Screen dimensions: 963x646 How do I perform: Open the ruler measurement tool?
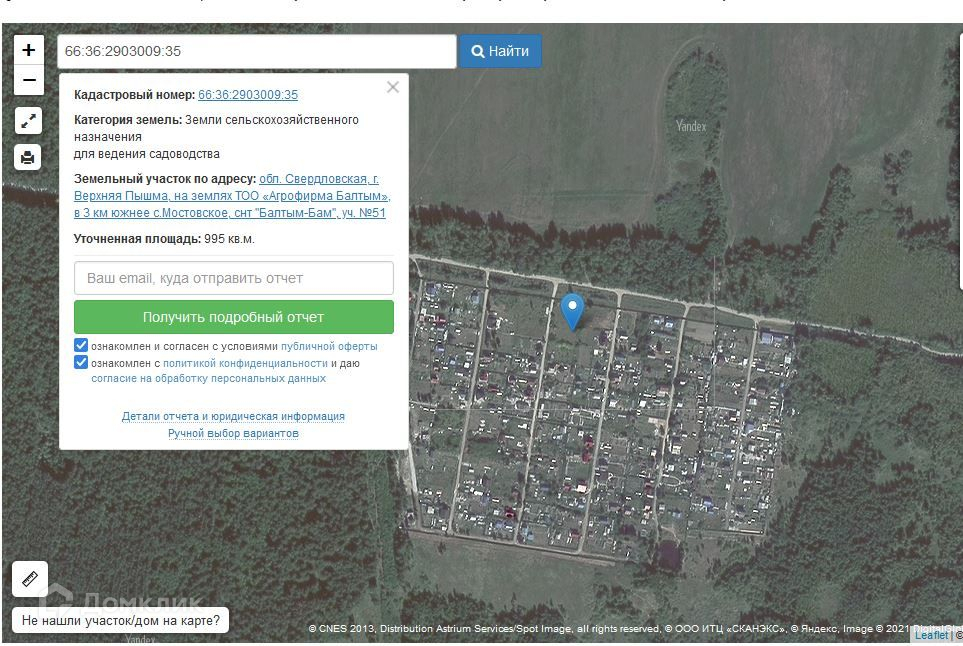(30, 578)
